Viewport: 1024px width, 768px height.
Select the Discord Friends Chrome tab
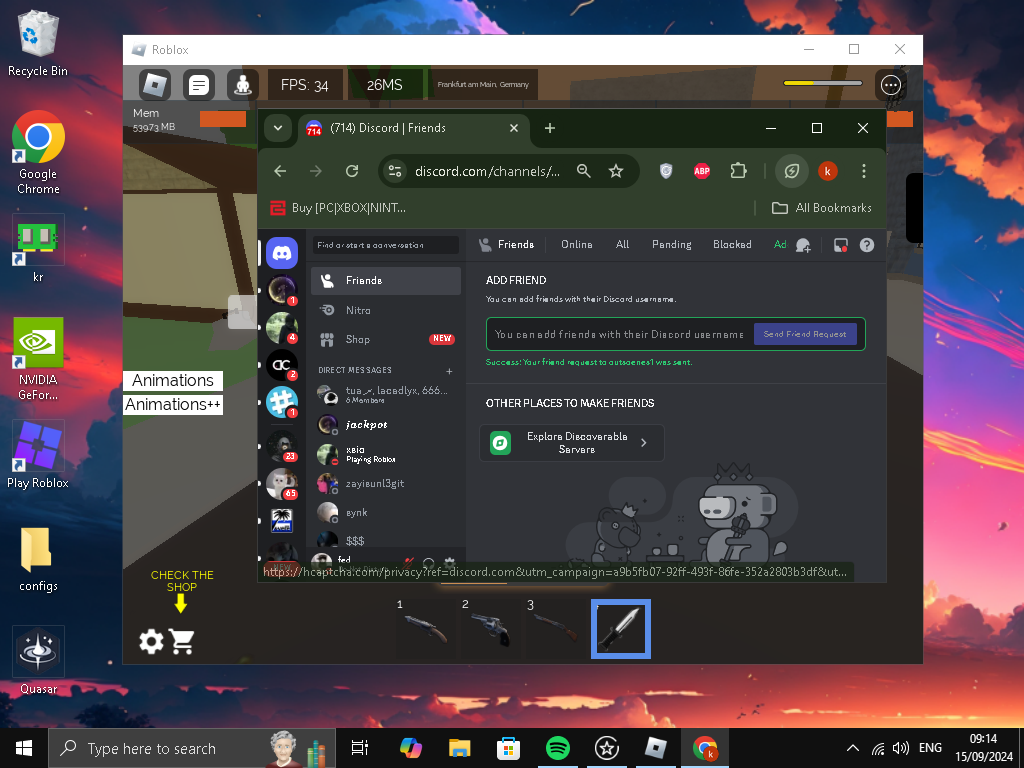click(x=413, y=128)
